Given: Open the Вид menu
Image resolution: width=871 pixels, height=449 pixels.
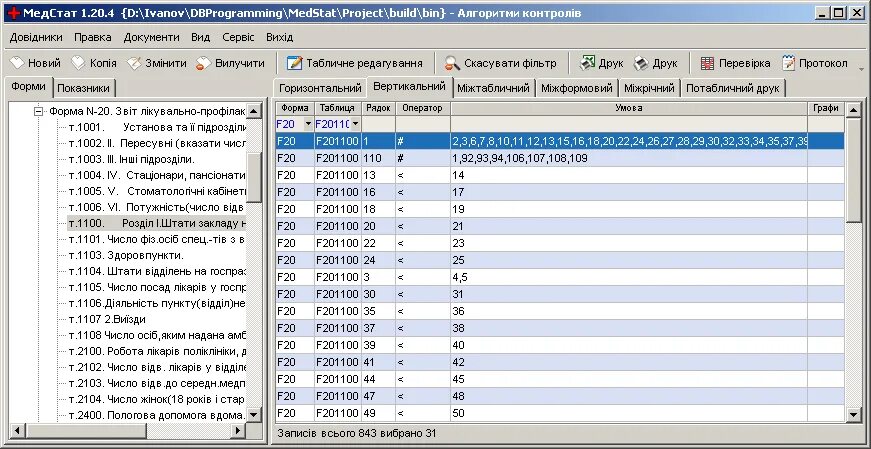Looking at the screenshot, I should pos(201,37).
